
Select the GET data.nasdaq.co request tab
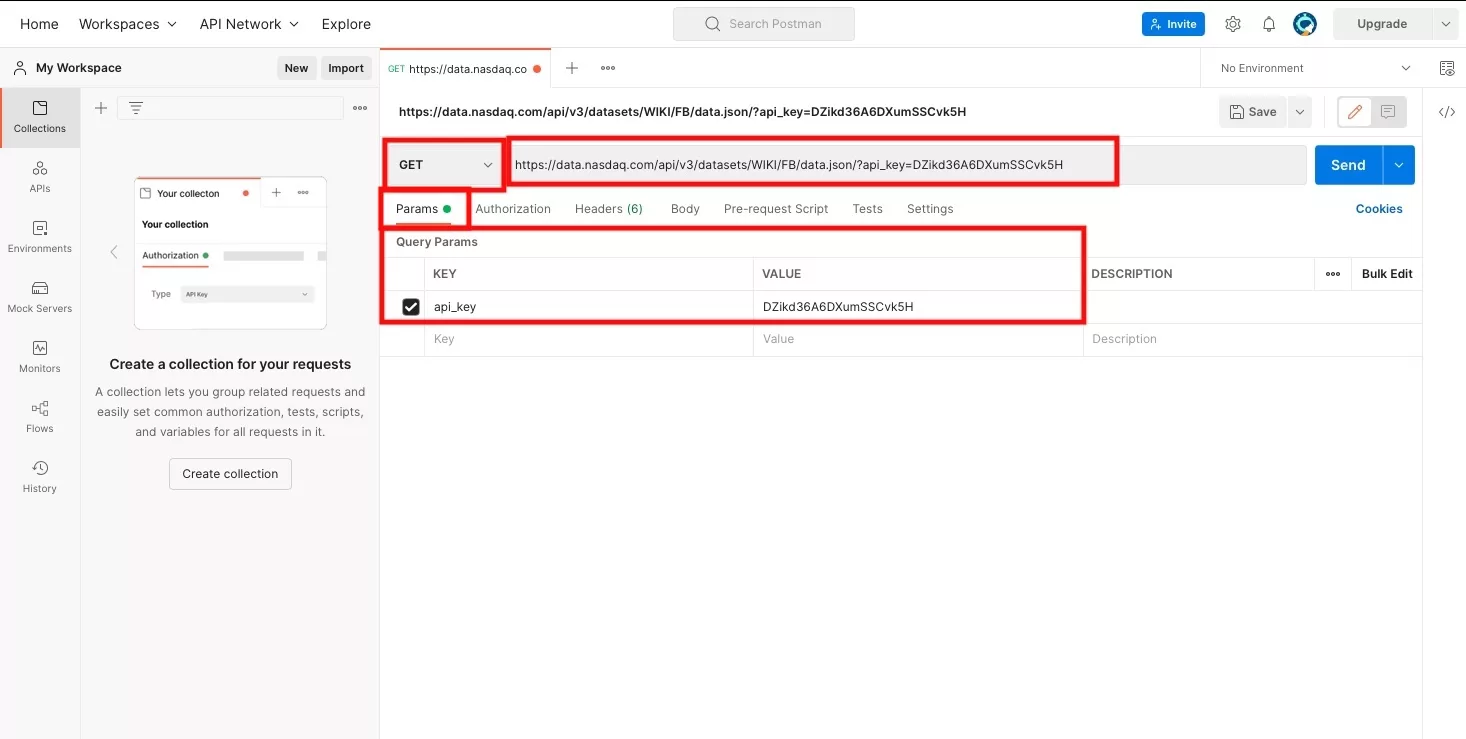pyautogui.click(x=466, y=69)
